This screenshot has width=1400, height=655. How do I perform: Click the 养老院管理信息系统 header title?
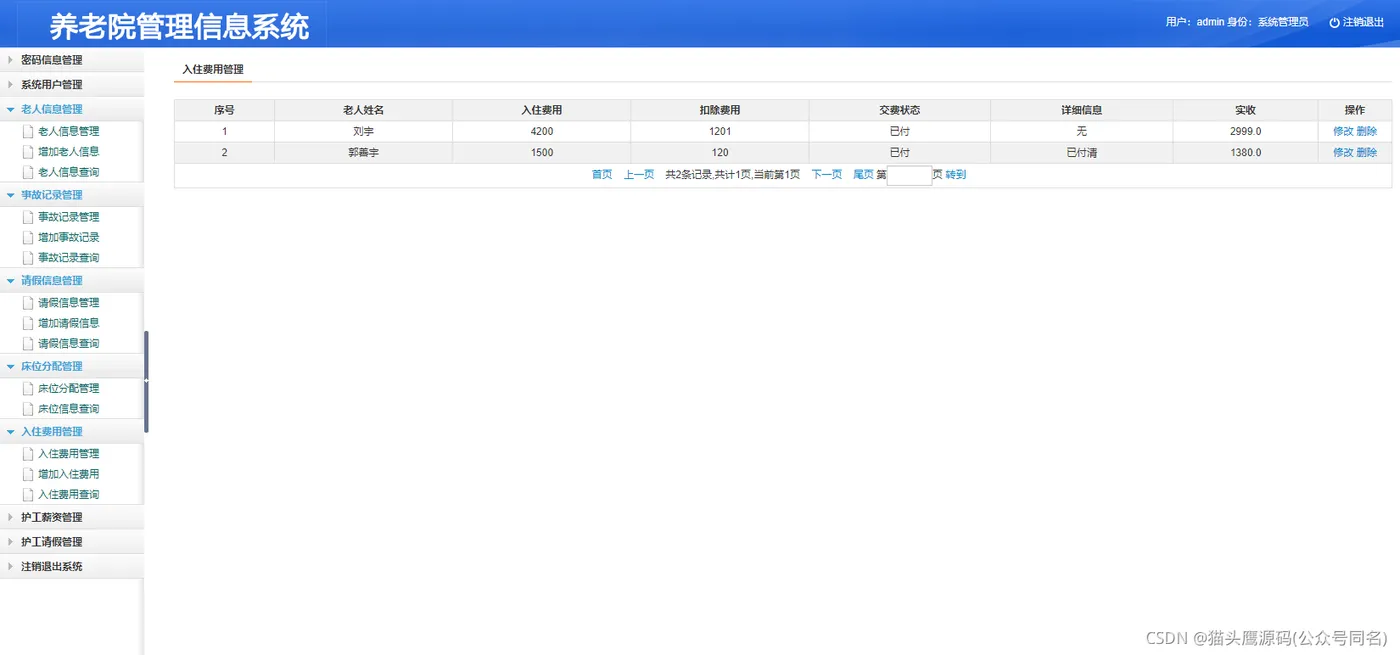(x=180, y=27)
